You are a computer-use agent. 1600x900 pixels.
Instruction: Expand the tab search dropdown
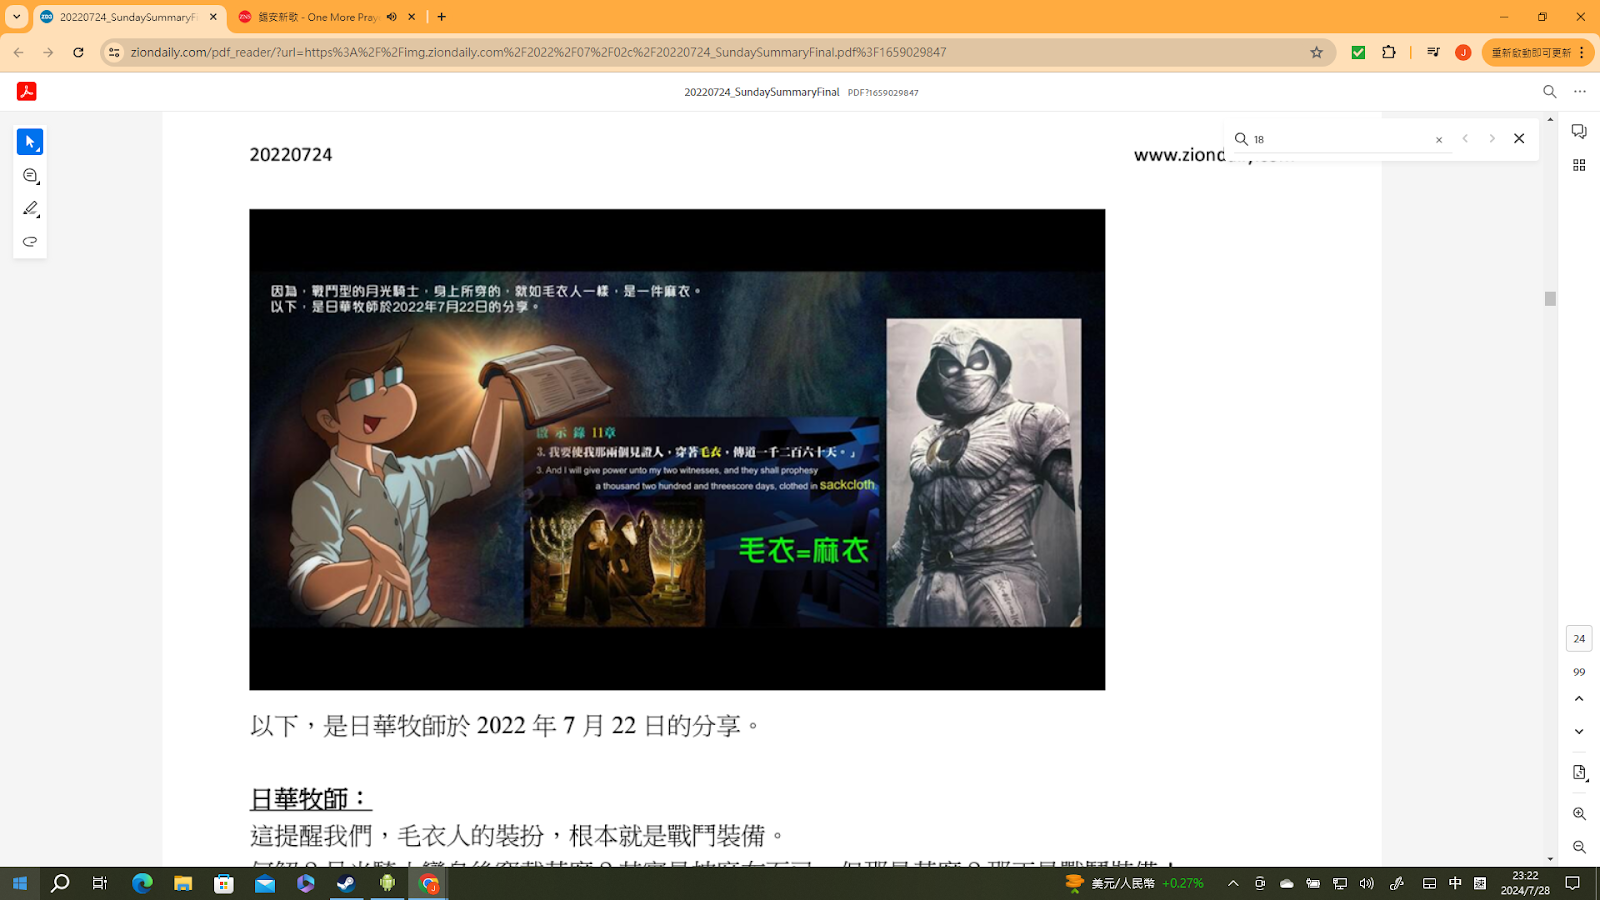pyautogui.click(x=16, y=17)
